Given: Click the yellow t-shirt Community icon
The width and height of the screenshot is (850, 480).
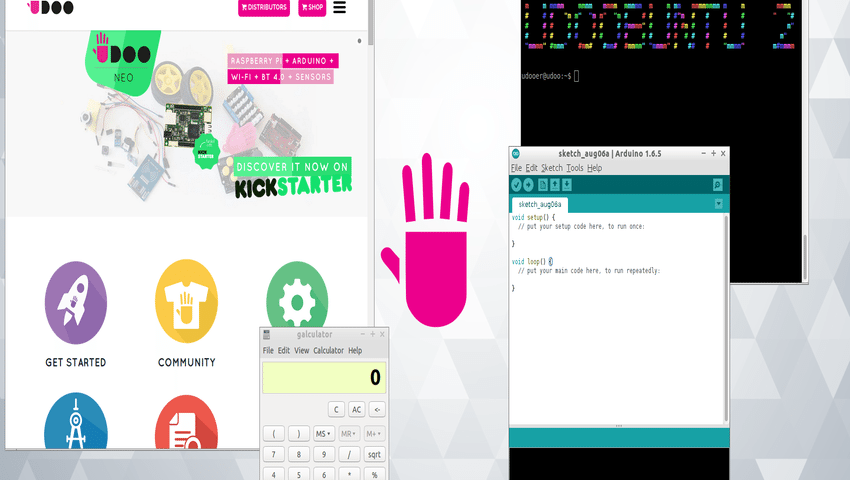Looking at the screenshot, I should tap(186, 302).
